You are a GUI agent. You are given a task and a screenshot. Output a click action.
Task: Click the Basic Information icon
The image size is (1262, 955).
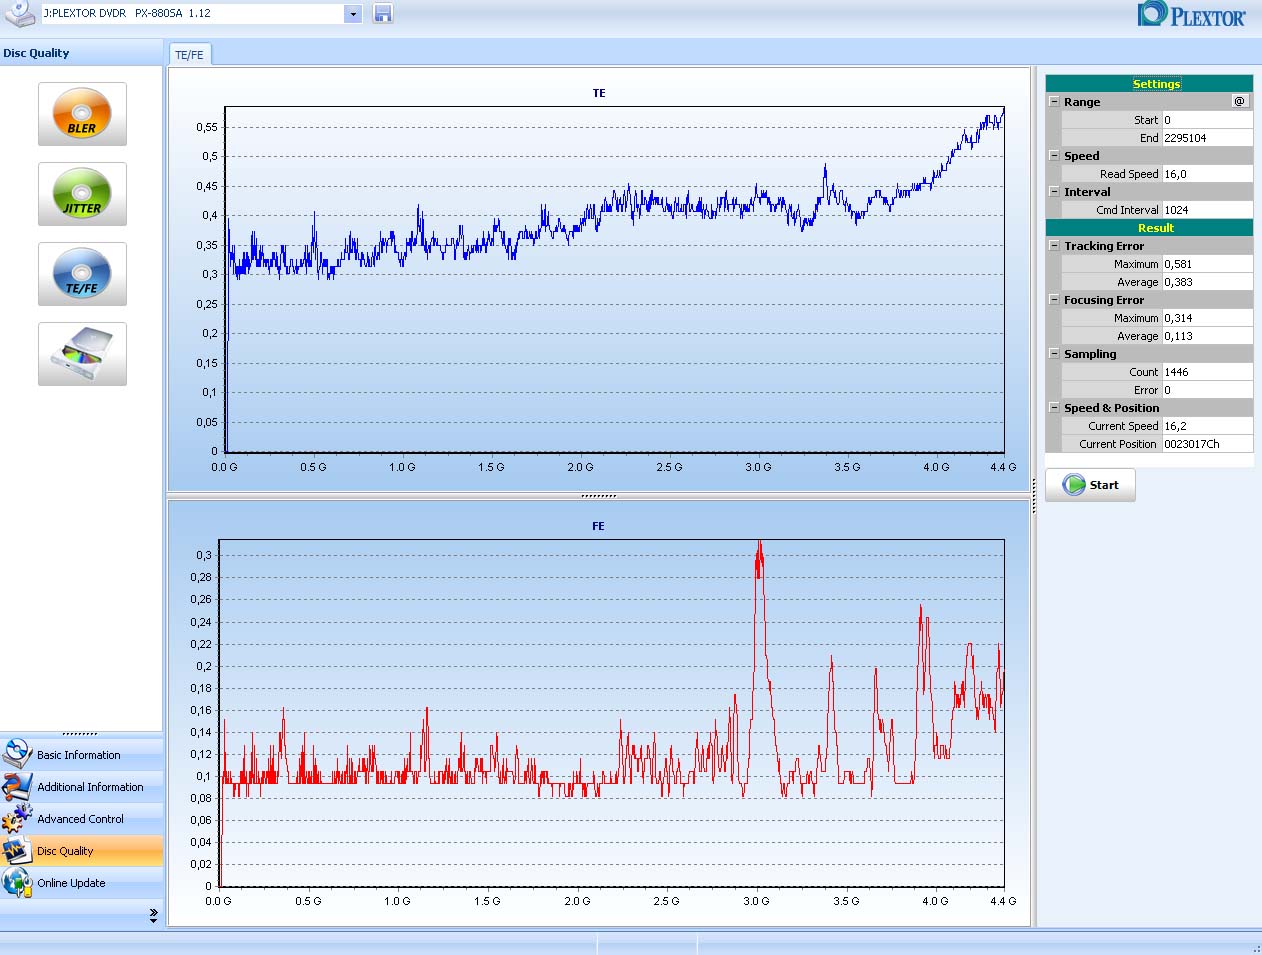pos(17,754)
